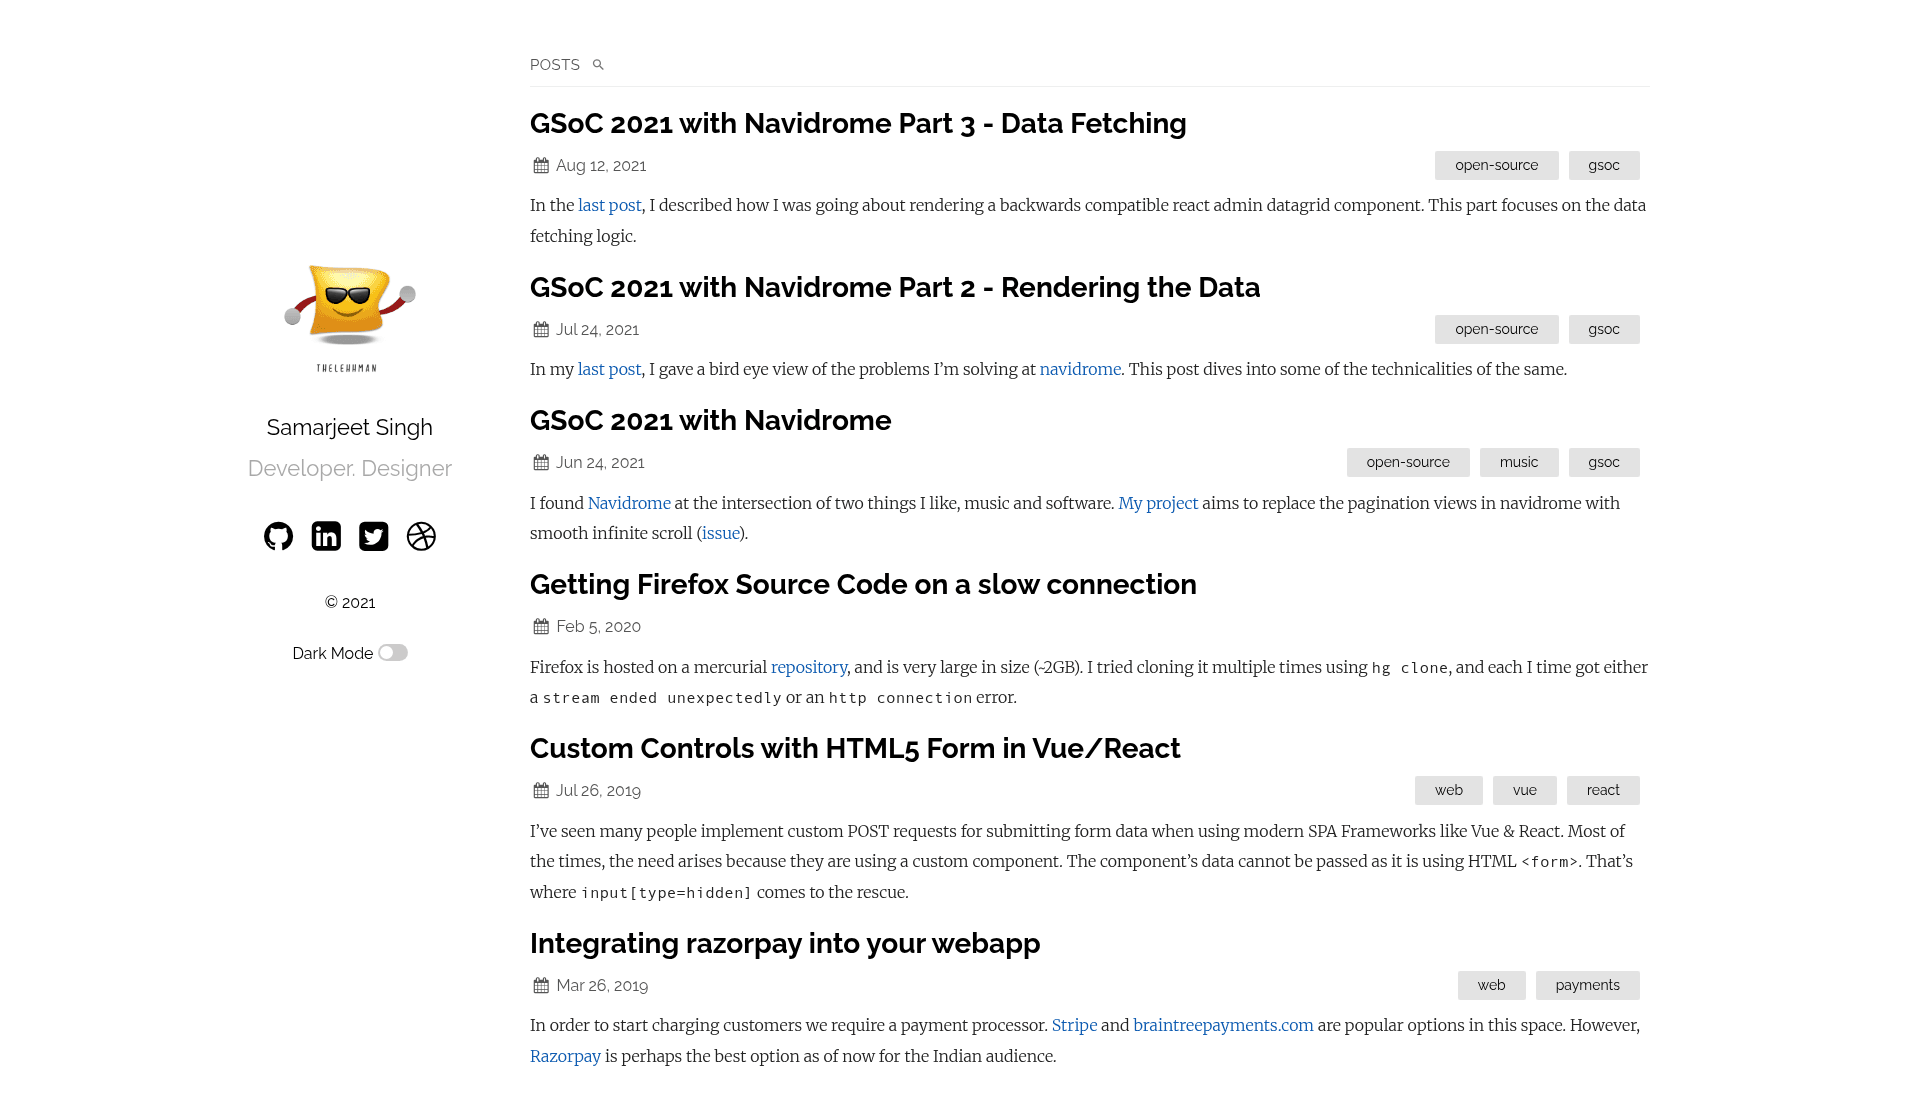
Task: Click the calendar icon beside Aug 12, 2021
Action: [541, 166]
